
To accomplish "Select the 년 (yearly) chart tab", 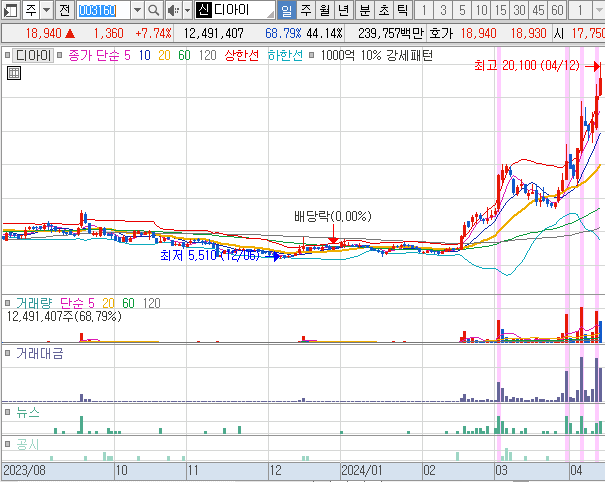I will (x=344, y=10).
